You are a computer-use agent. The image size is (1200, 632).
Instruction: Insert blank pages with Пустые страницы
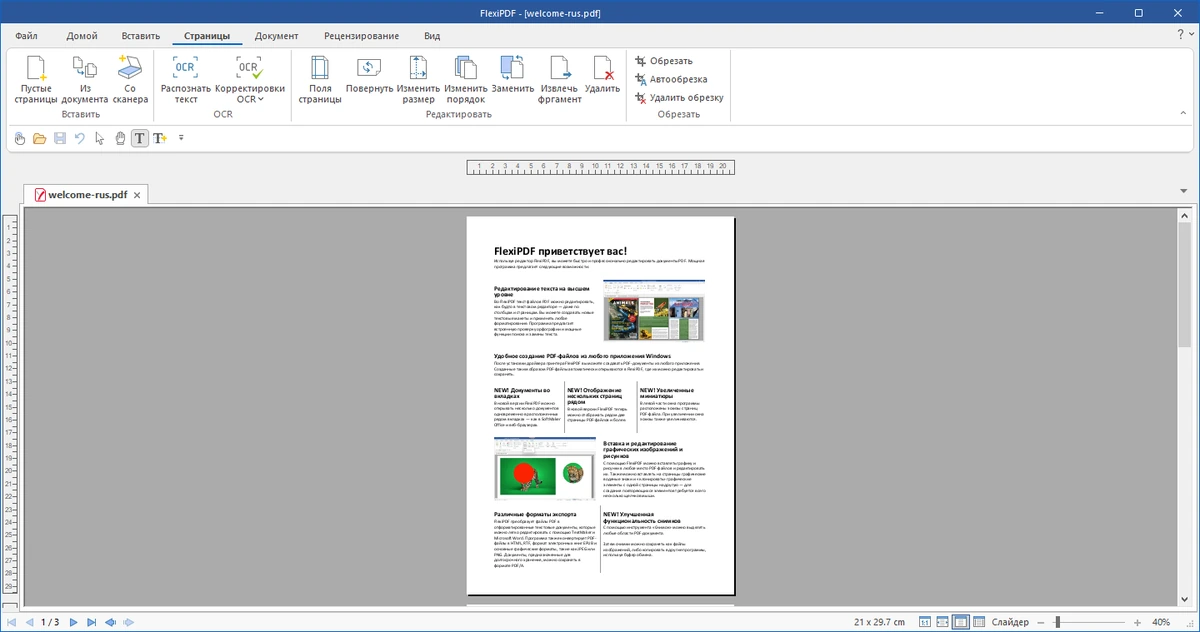pos(37,80)
